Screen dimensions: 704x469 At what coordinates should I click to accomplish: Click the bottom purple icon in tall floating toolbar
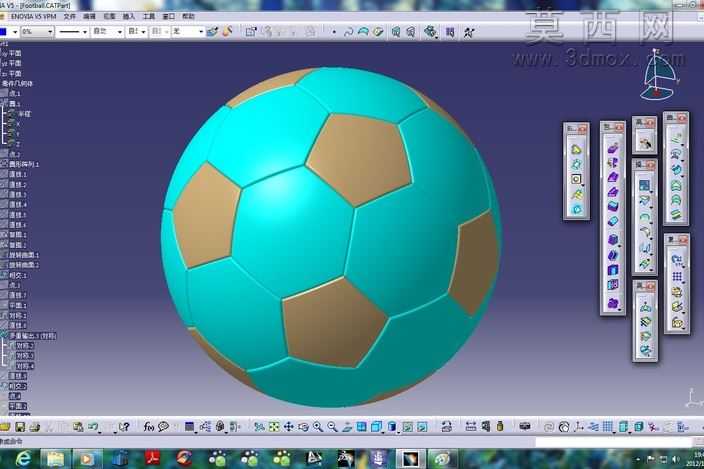(613, 303)
